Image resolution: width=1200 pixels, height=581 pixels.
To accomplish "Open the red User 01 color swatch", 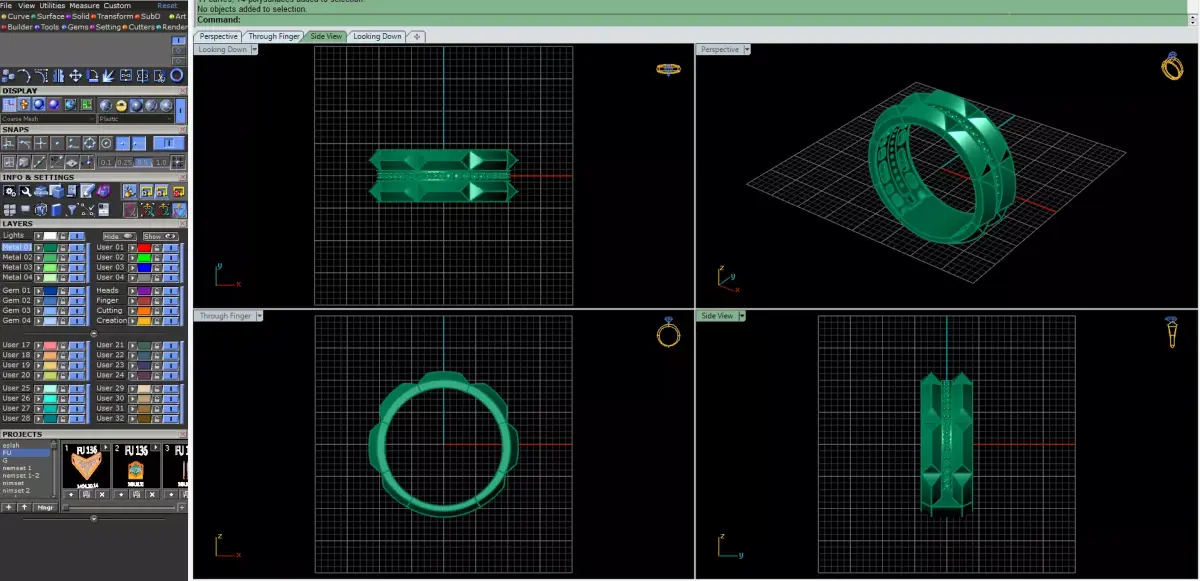I will 144,247.
